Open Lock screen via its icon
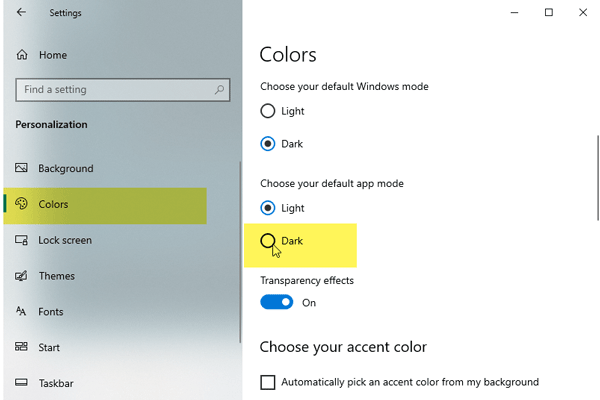The image size is (600, 400). click(22, 241)
